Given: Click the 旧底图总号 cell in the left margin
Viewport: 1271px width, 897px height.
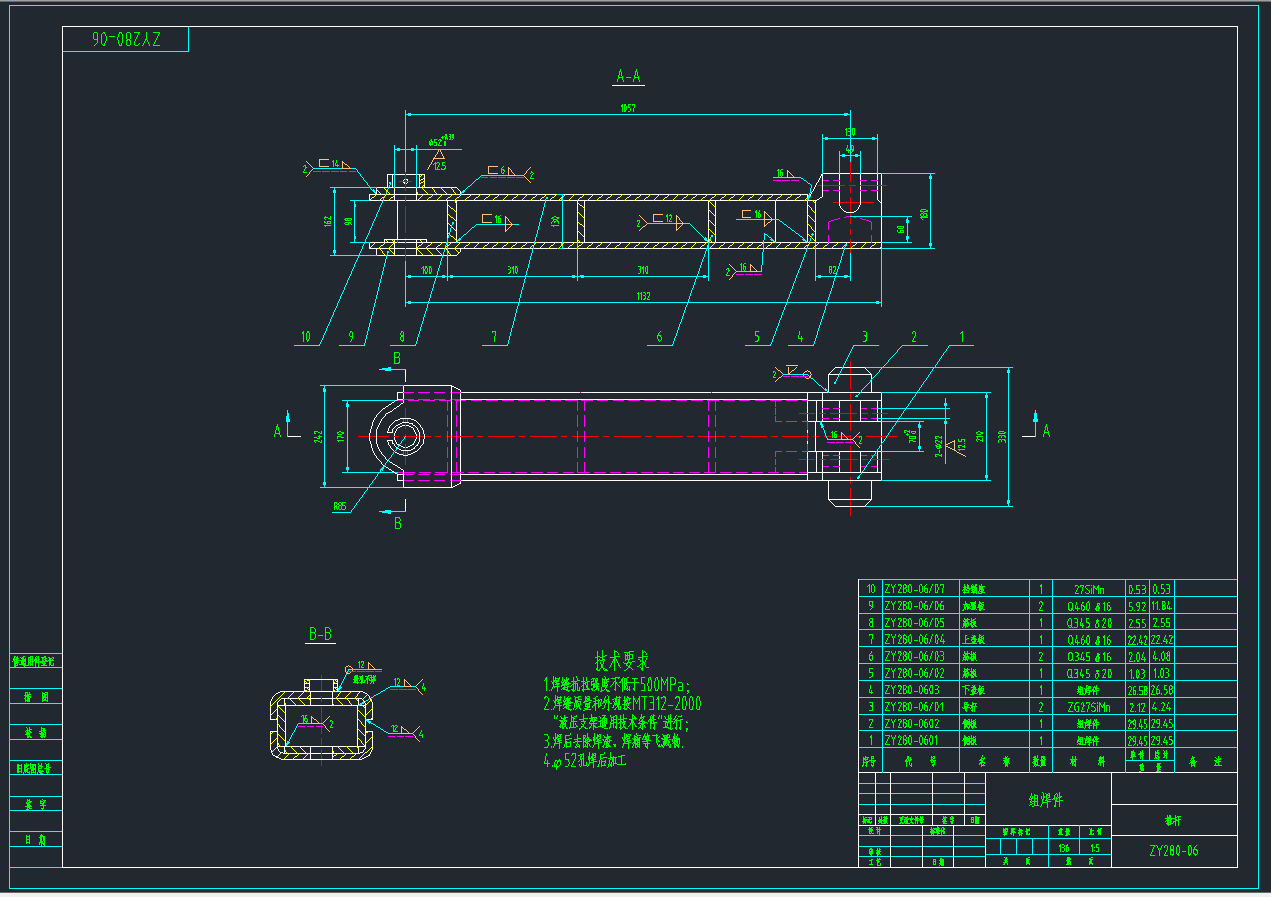Looking at the screenshot, I should pyautogui.click(x=36, y=768).
